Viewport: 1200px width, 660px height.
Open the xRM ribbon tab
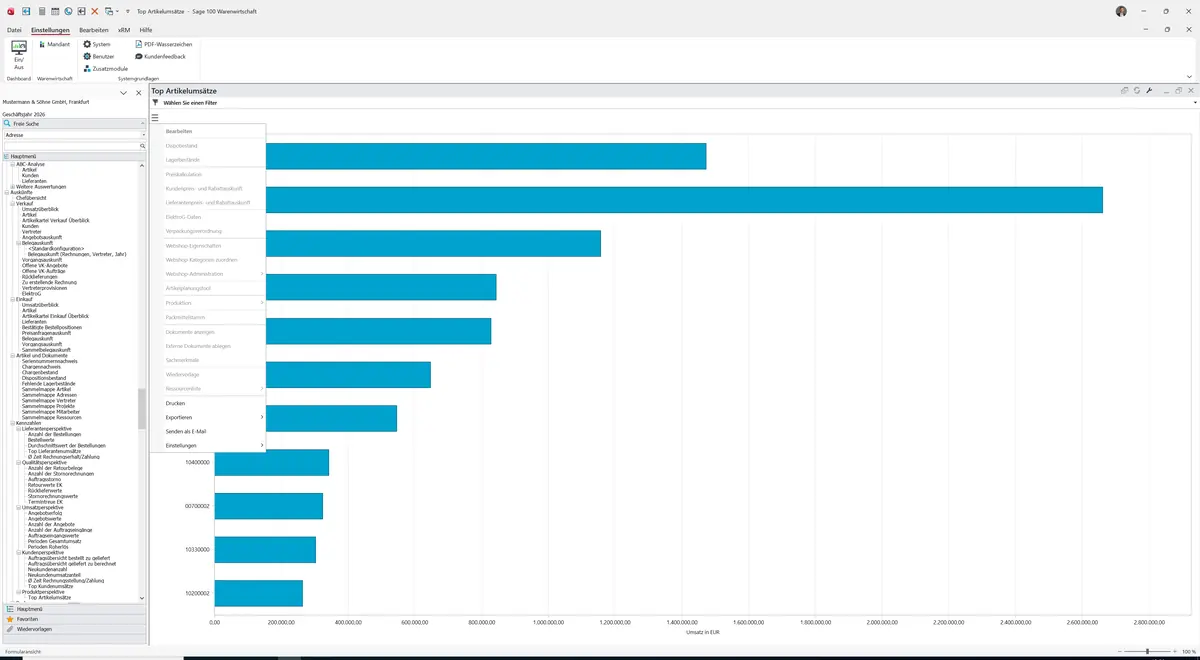click(x=124, y=30)
